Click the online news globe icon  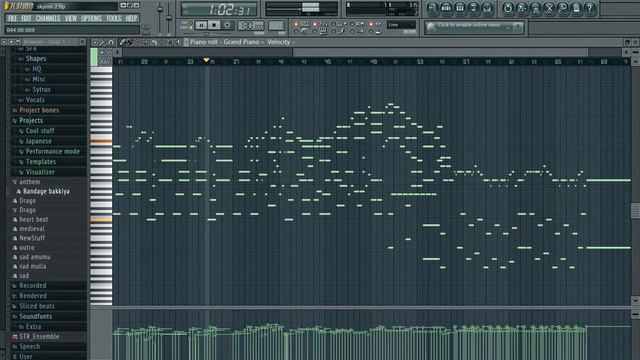[x=431, y=27]
